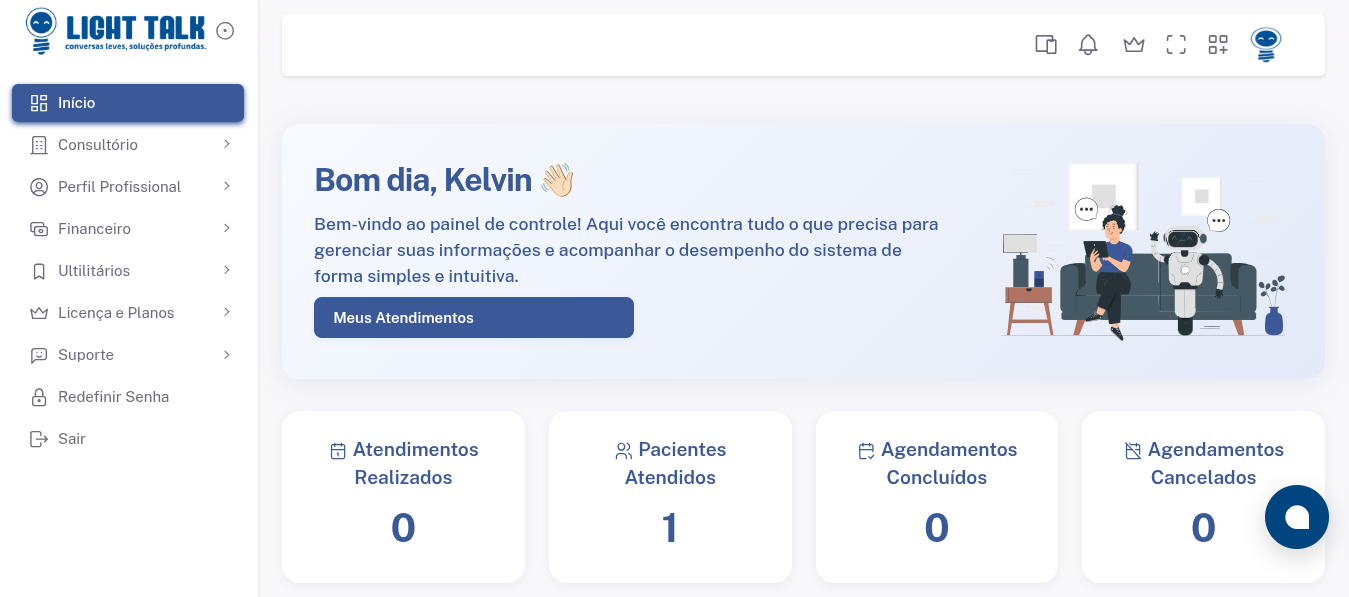Click Sair to log out
Screen dimensions: 1349x597
click(72, 439)
